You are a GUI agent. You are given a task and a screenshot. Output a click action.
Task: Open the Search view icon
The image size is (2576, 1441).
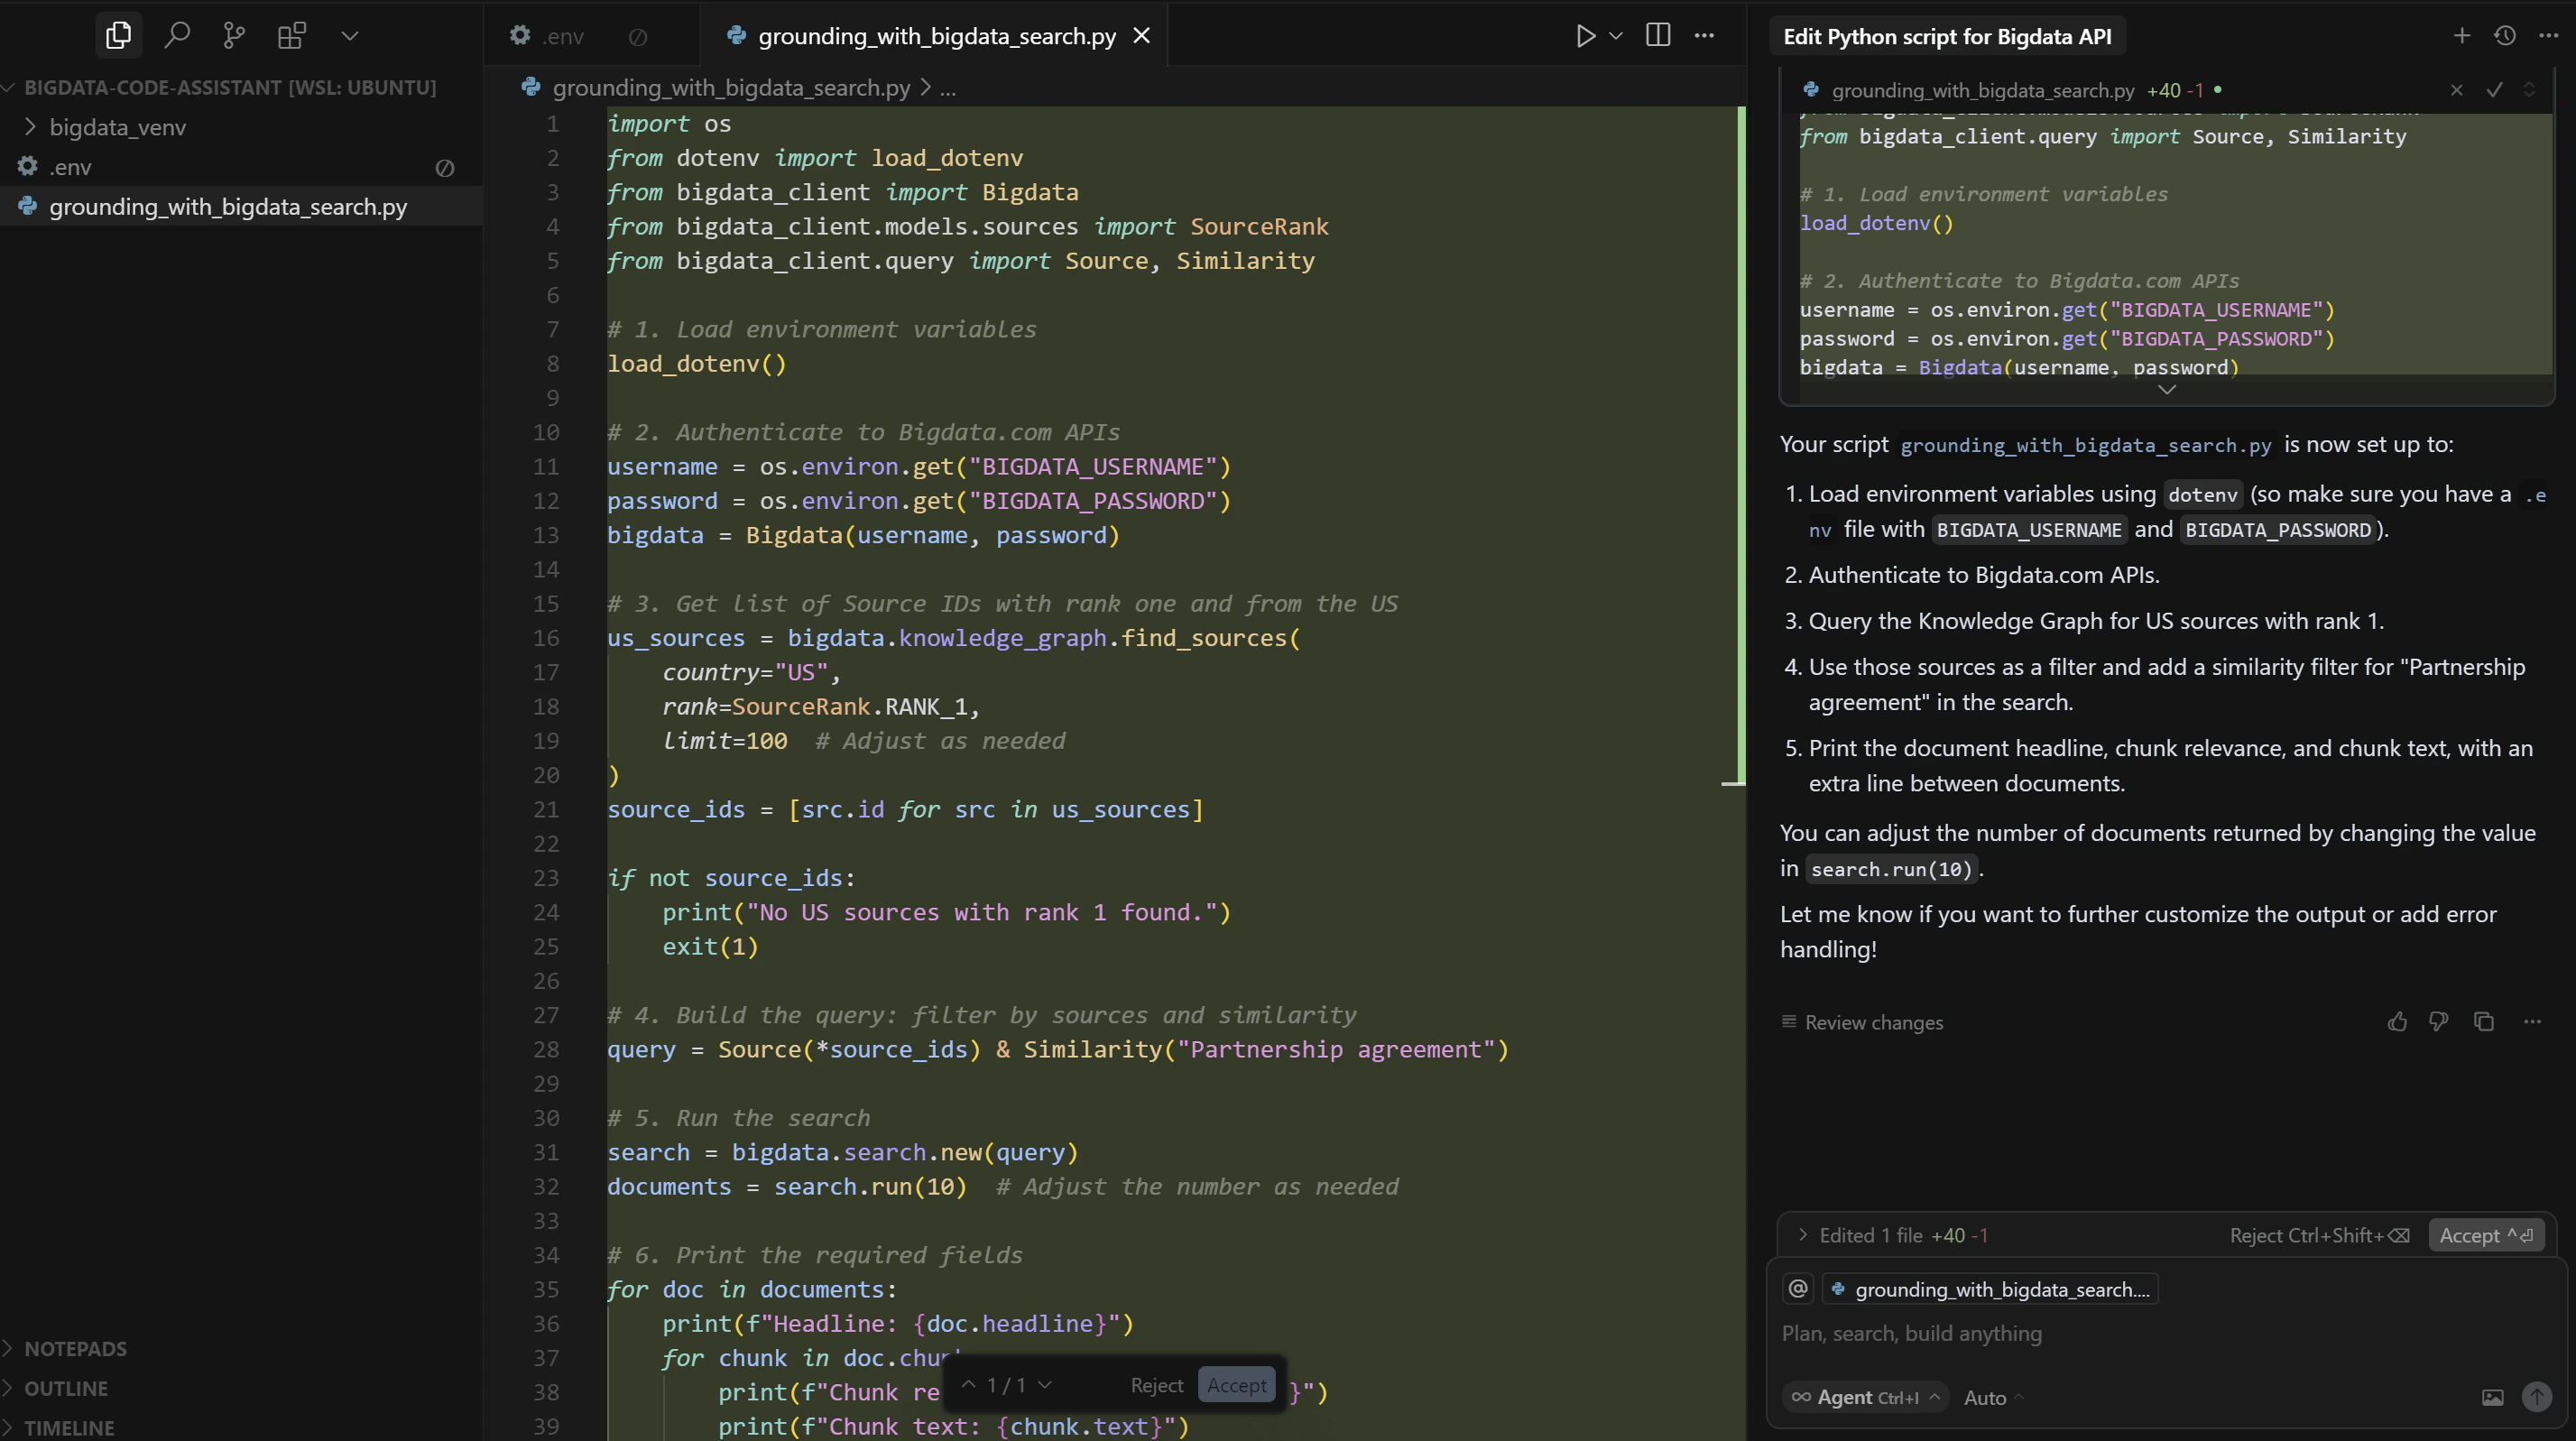tap(177, 36)
